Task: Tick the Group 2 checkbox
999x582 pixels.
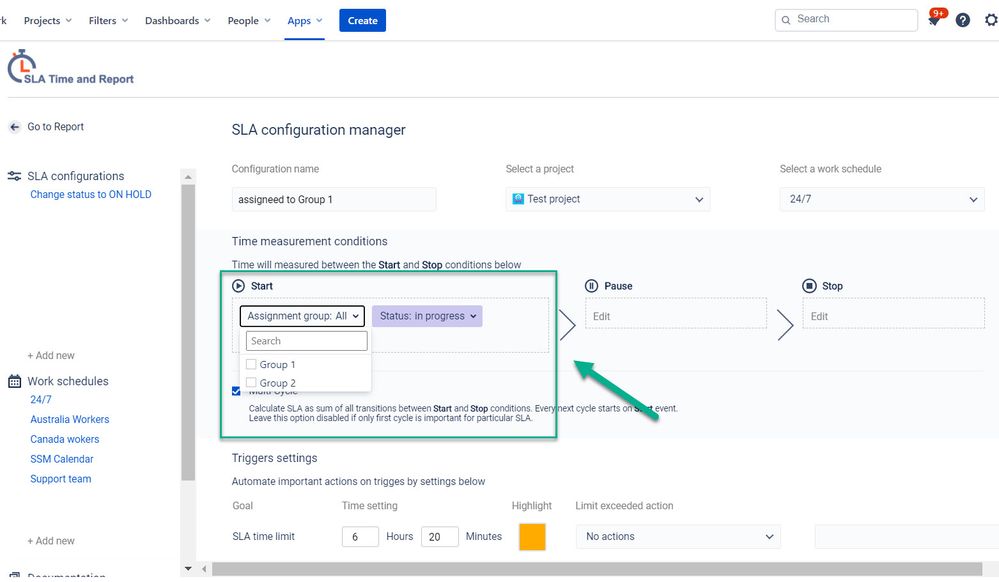Action: 251,382
